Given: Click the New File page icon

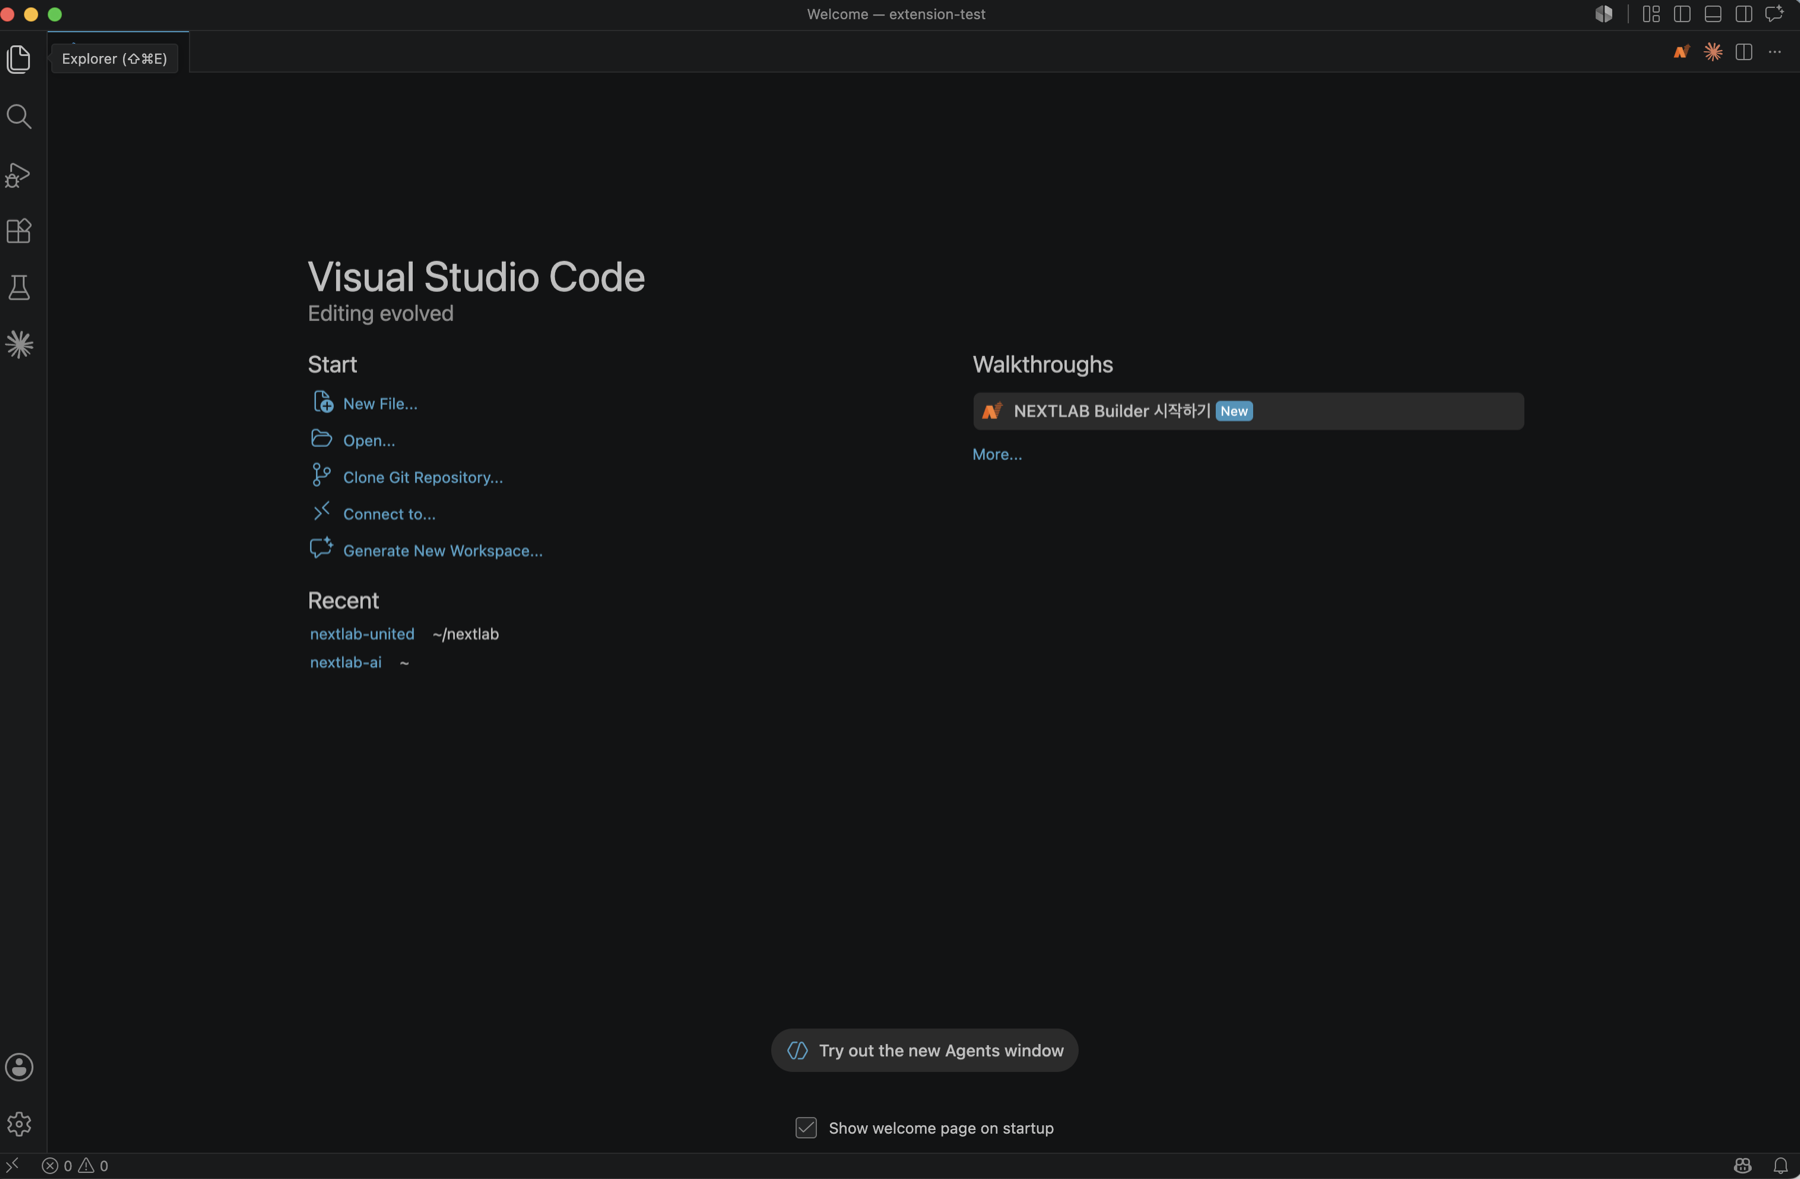Looking at the screenshot, I should 322,402.
